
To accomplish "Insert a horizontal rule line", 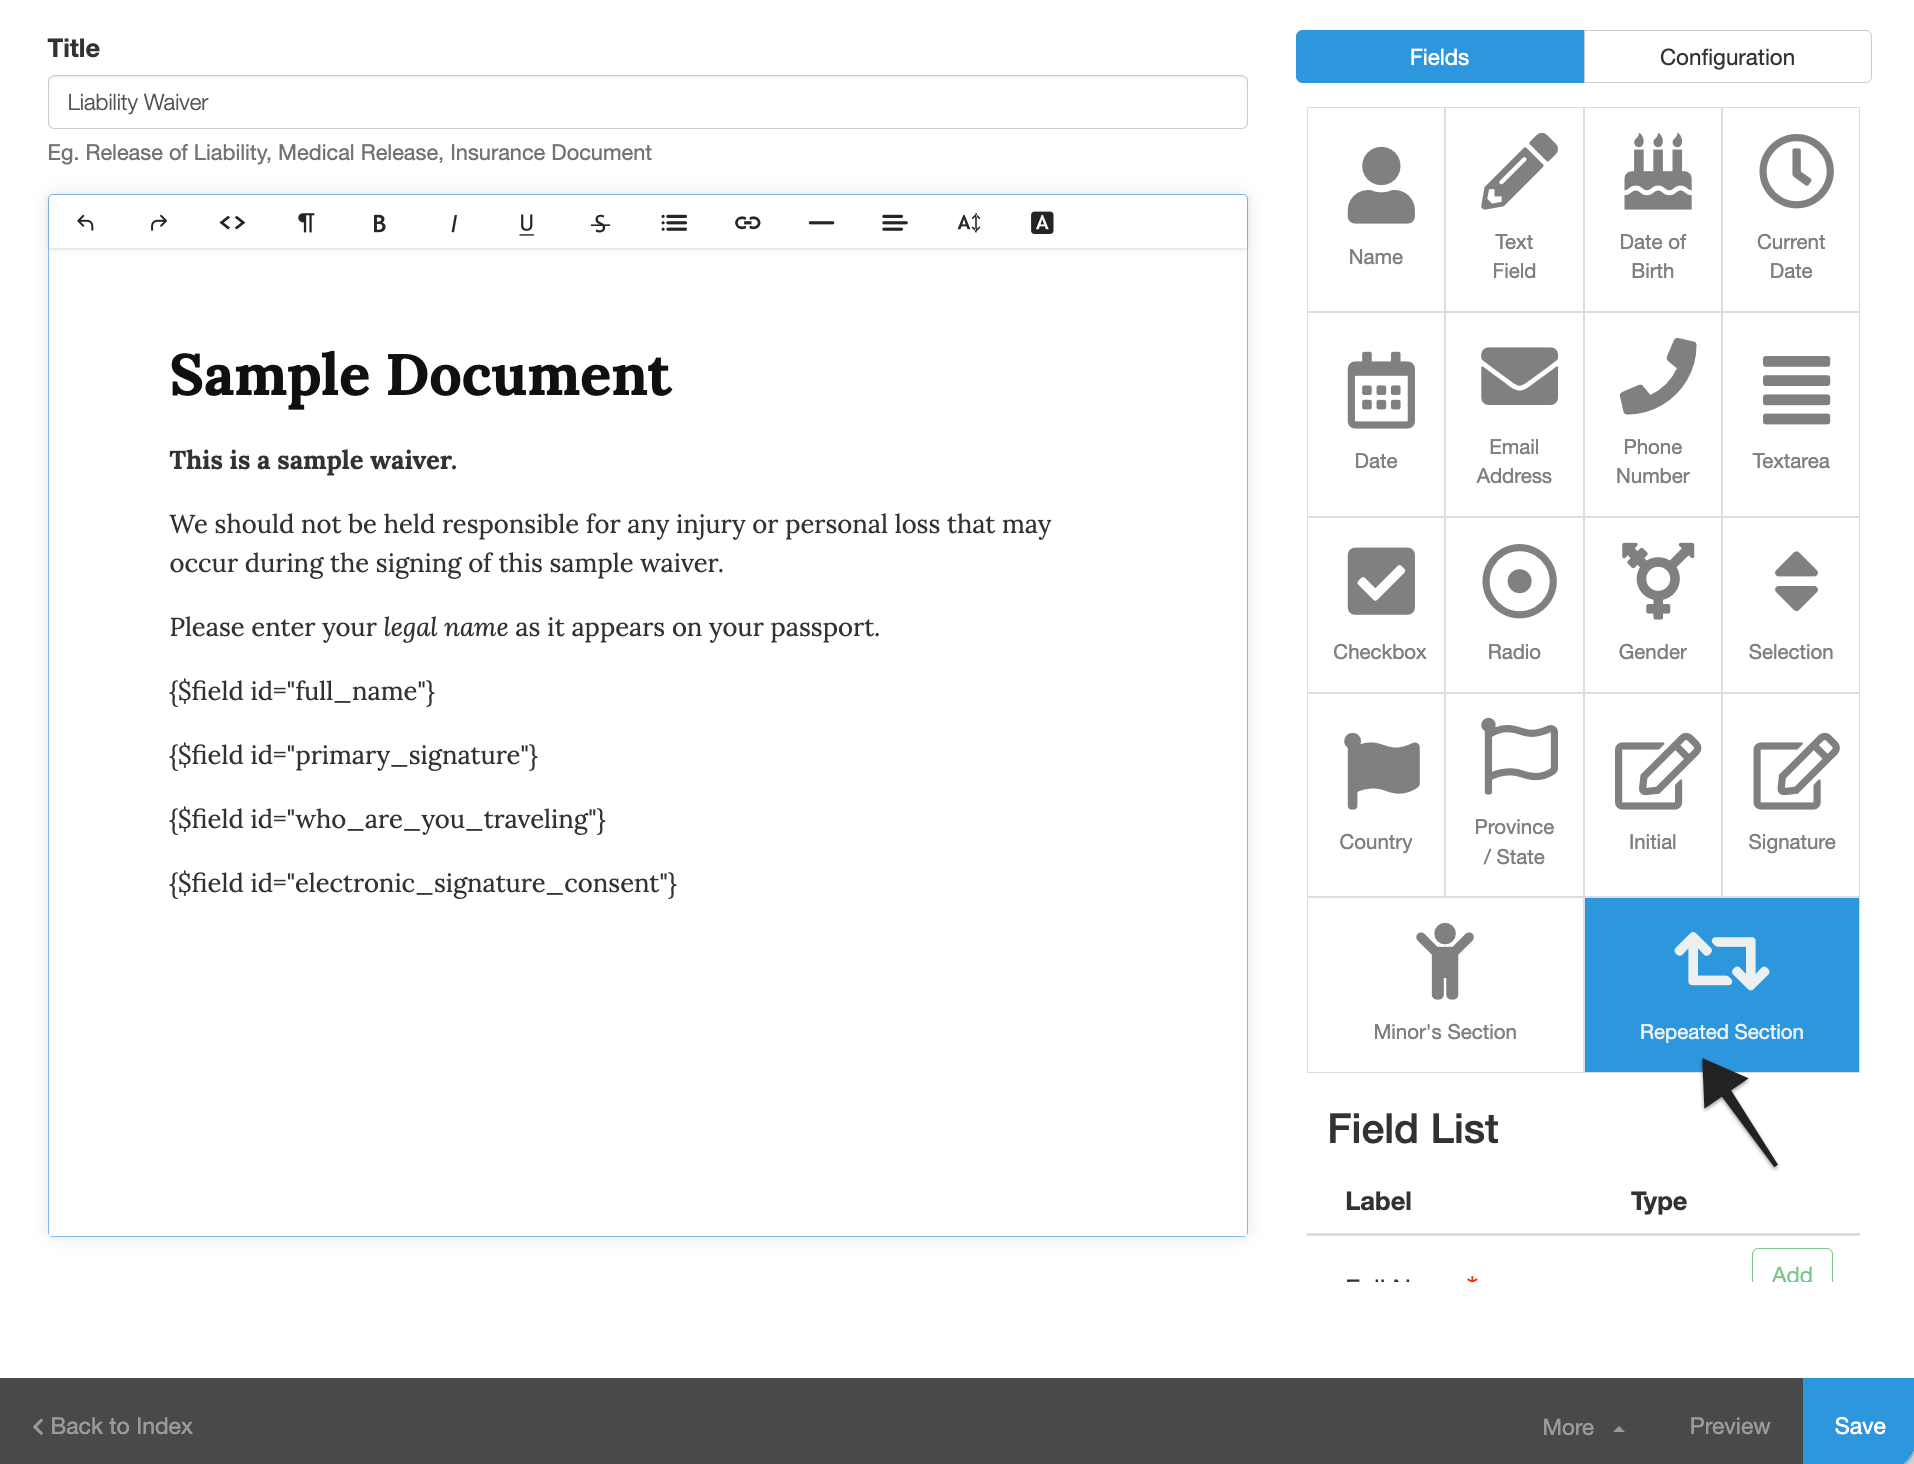I will [x=821, y=223].
